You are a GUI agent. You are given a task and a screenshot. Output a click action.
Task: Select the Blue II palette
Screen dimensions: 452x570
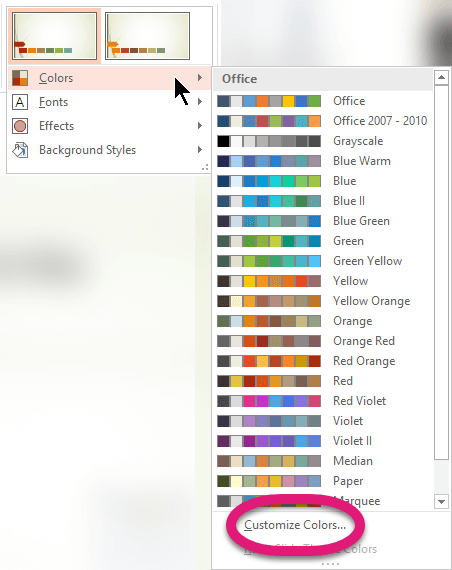(x=323, y=201)
